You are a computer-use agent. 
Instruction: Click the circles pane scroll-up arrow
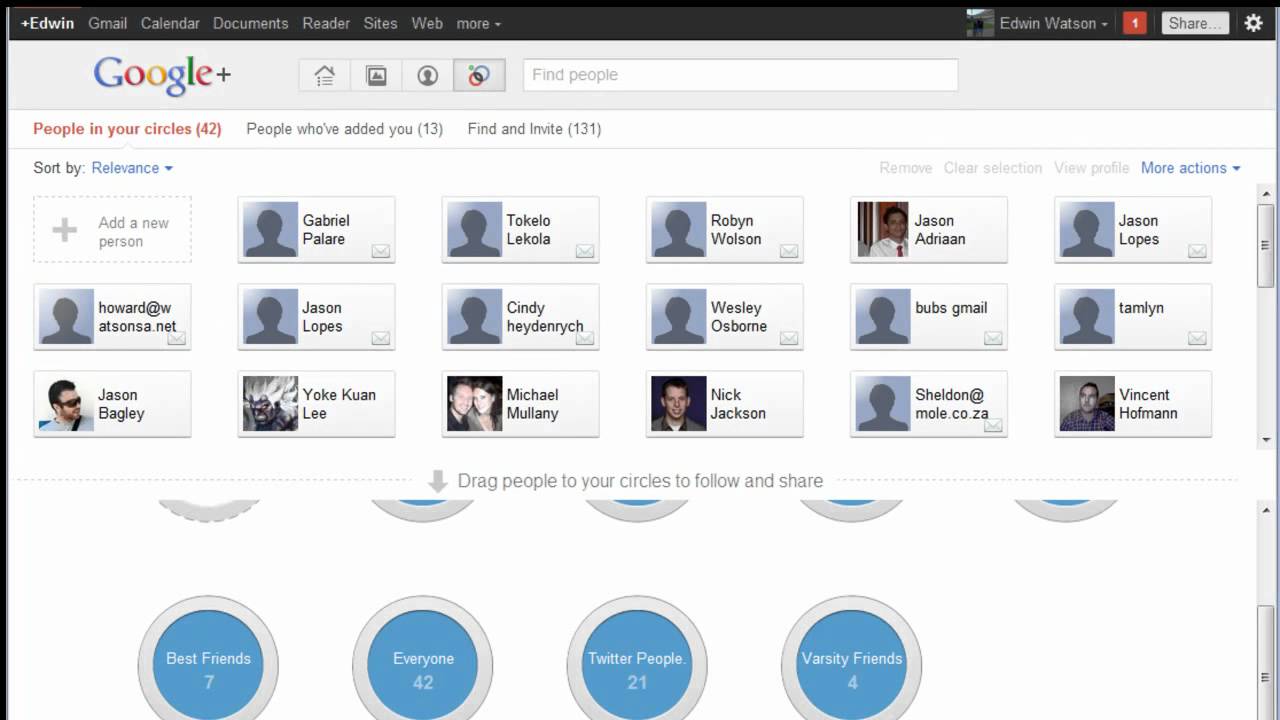pos(1266,510)
